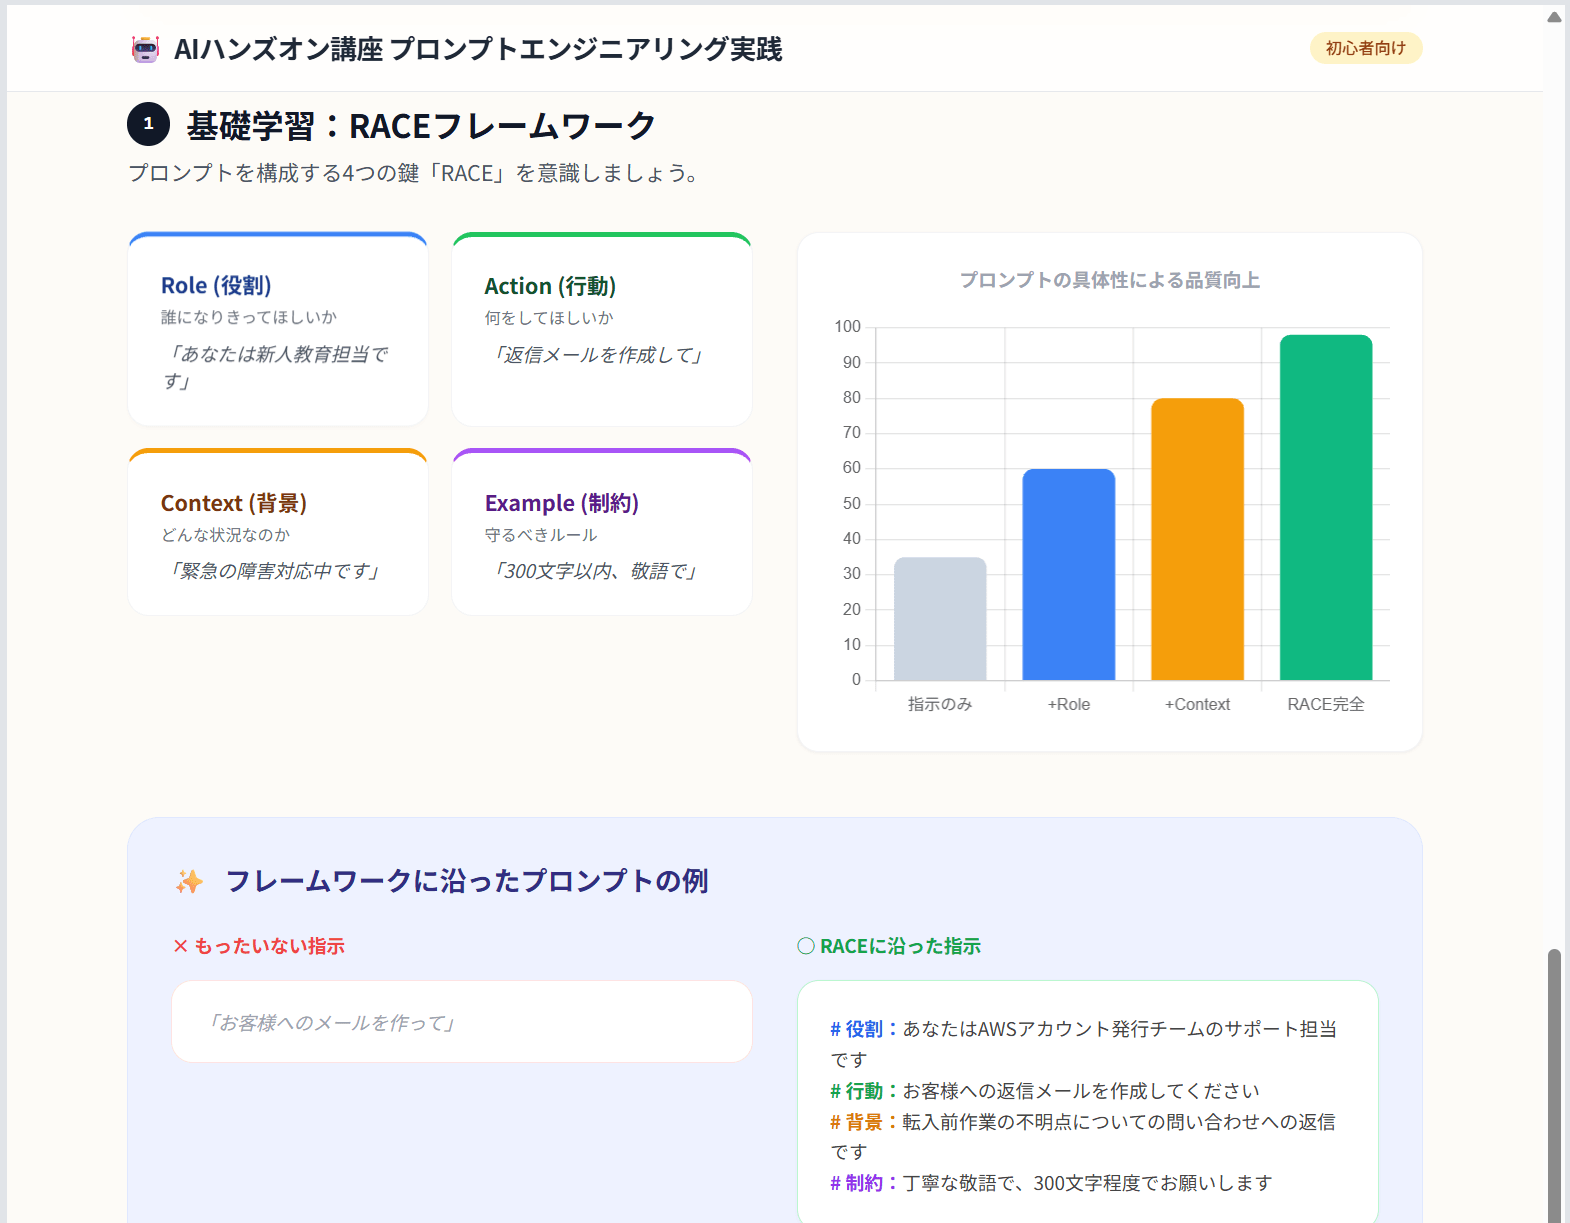Image resolution: width=1570 pixels, height=1223 pixels.
Task: Click the scrollbar up arrow
Action: [x=1554, y=16]
